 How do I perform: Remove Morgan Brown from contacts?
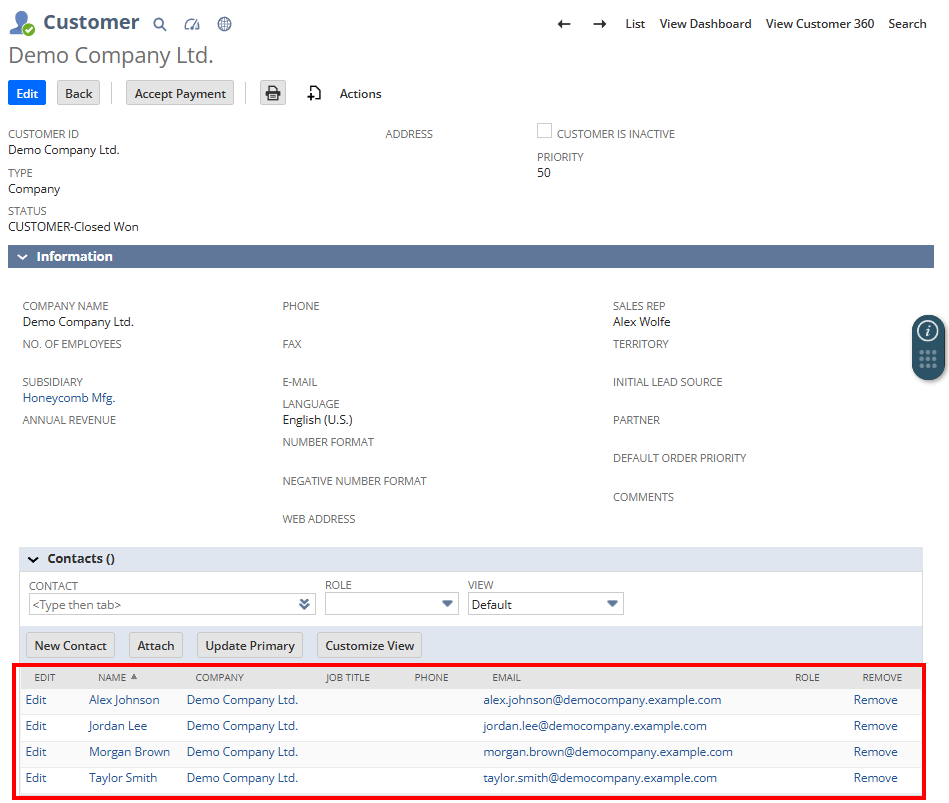[x=875, y=752]
